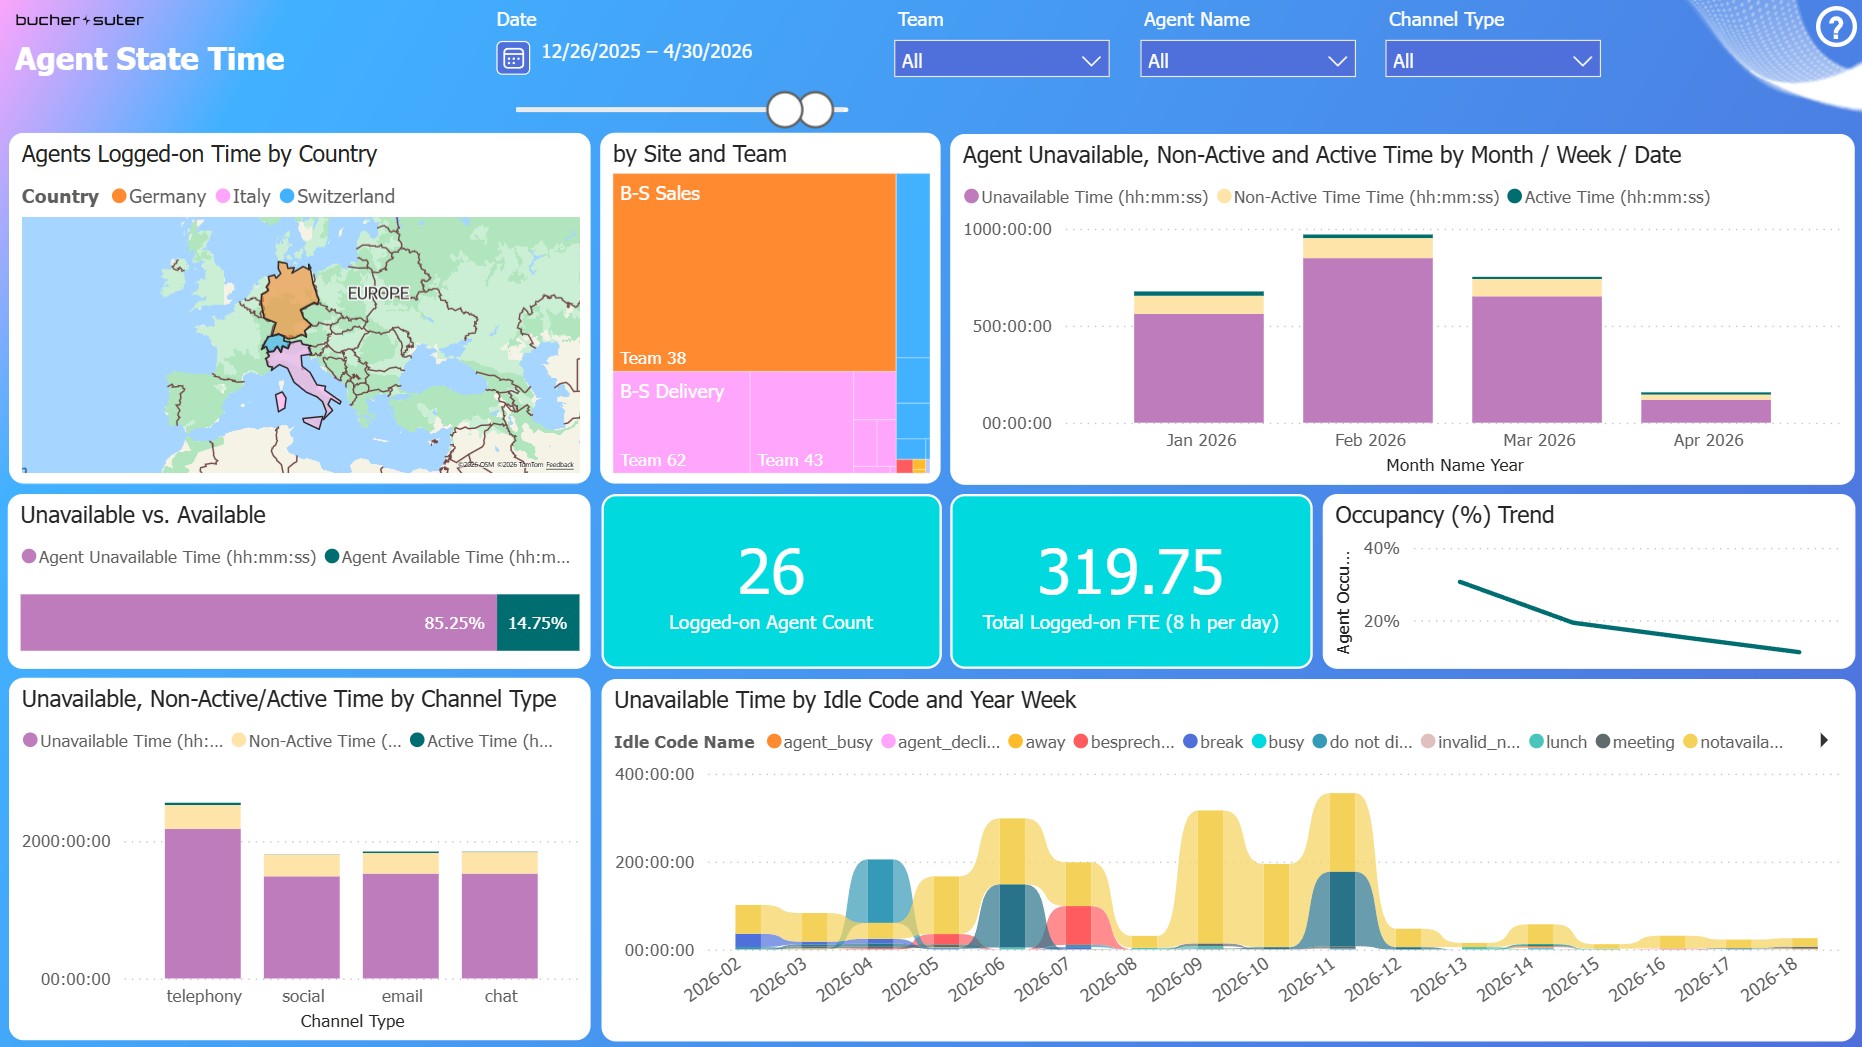
Task: Select the chat unavailable time bar
Action: coord(500,926)
